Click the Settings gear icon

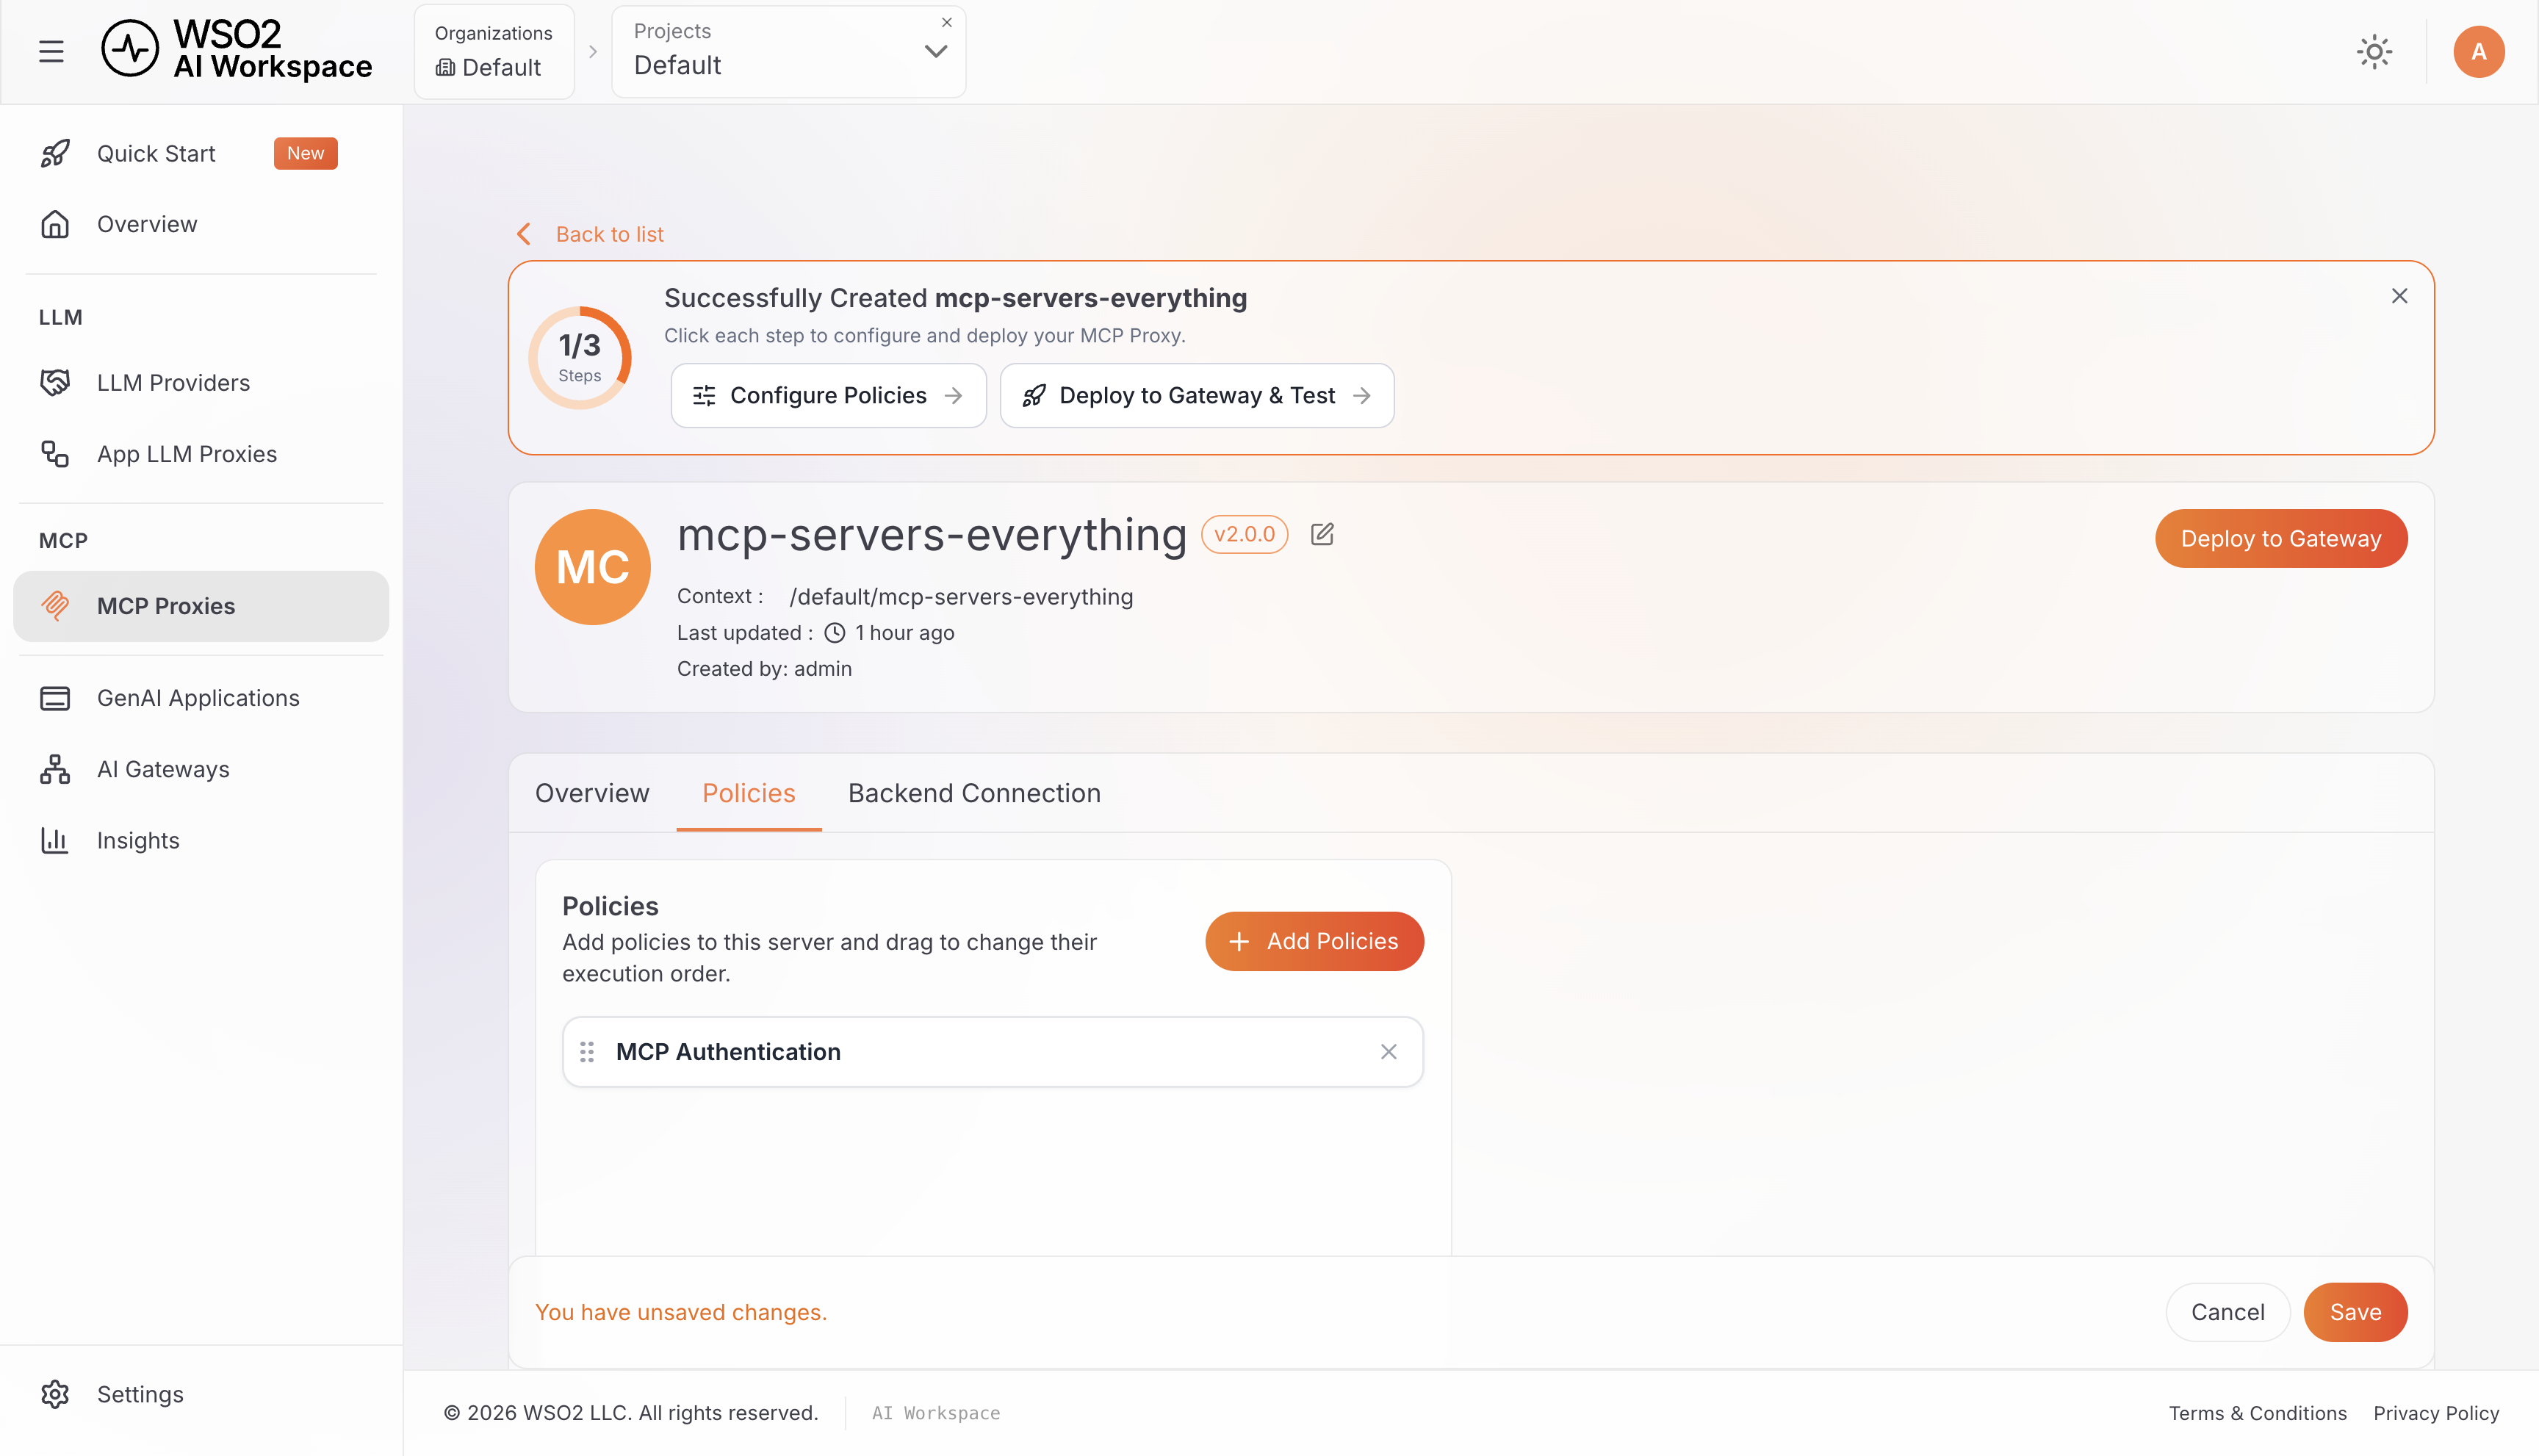55,1394
